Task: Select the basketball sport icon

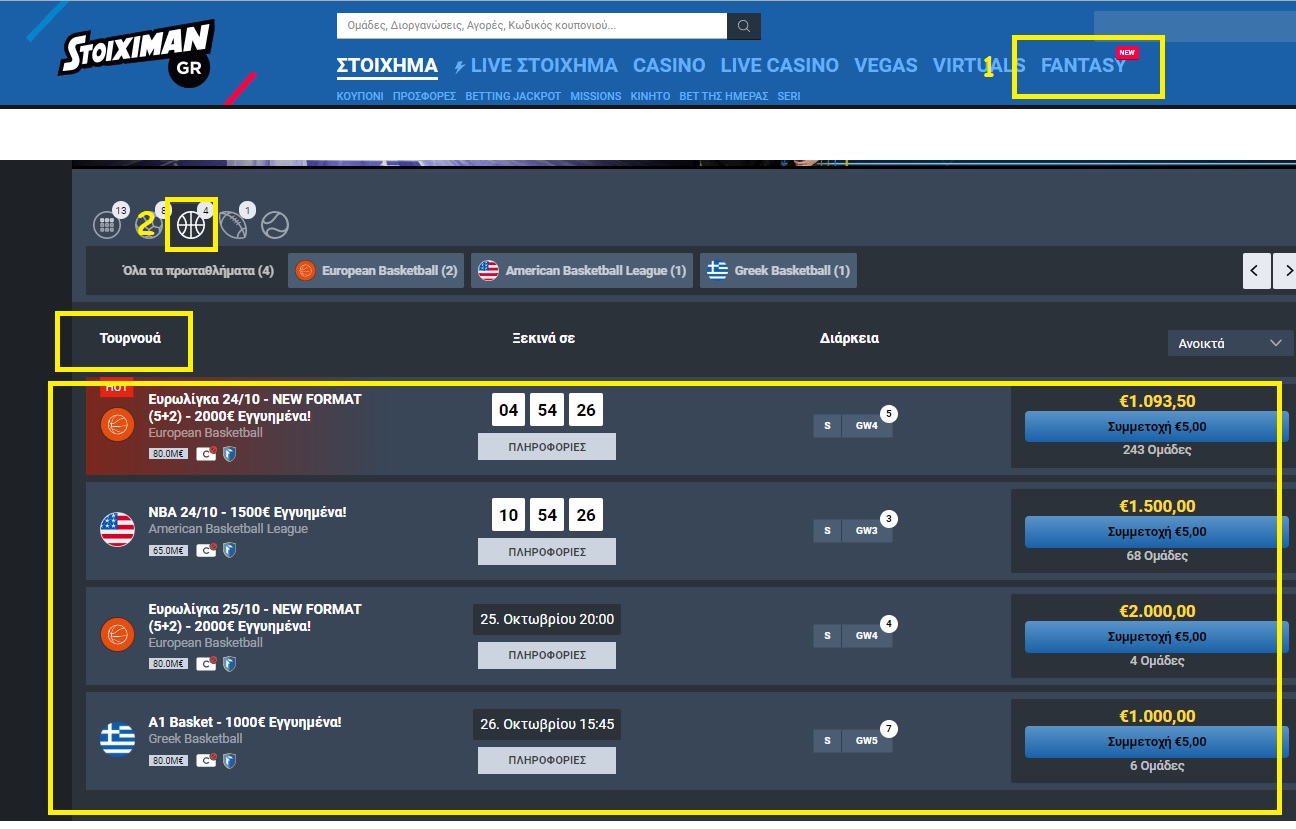Action: [x=191, y=225]
